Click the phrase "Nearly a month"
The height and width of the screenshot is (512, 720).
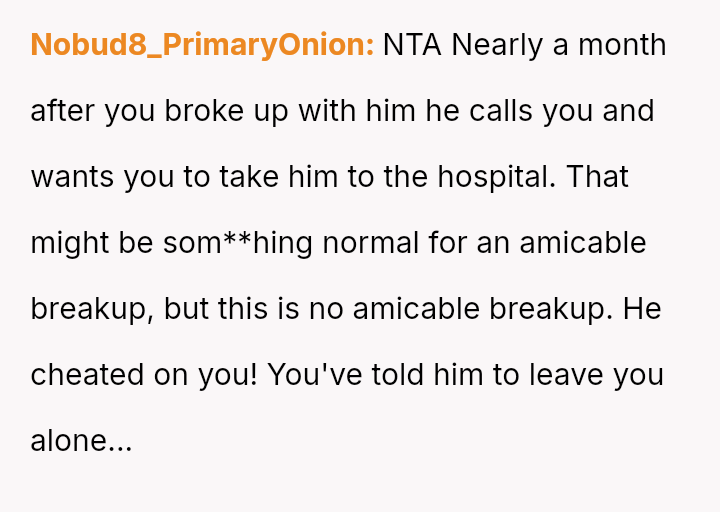coord(559,45)
